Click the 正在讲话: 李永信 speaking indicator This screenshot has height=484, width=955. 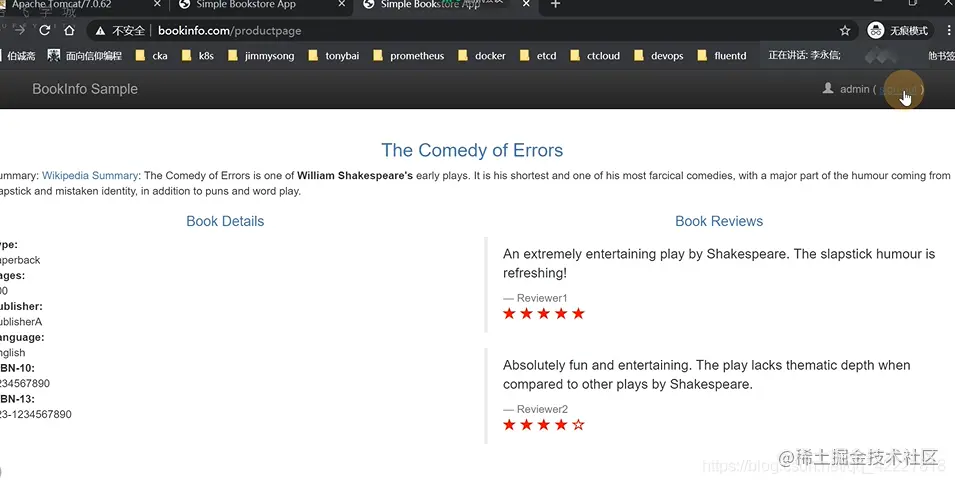(804, 55)
